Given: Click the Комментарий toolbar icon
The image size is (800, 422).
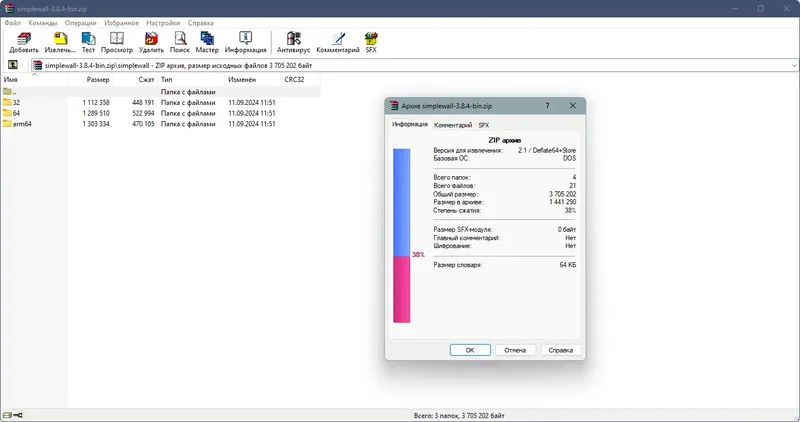Looking at the screenshot, I should [x=338, y=39].
